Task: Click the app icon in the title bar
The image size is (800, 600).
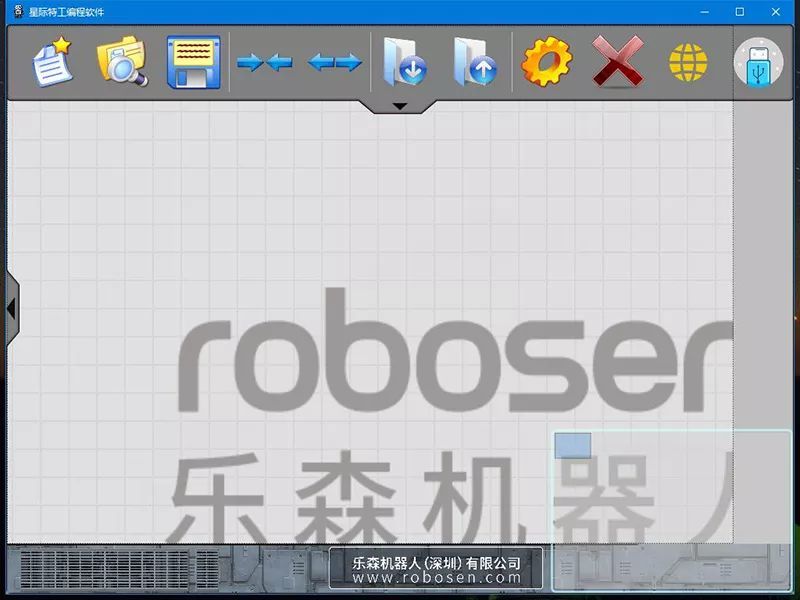Action: click(x=18, y=11)
